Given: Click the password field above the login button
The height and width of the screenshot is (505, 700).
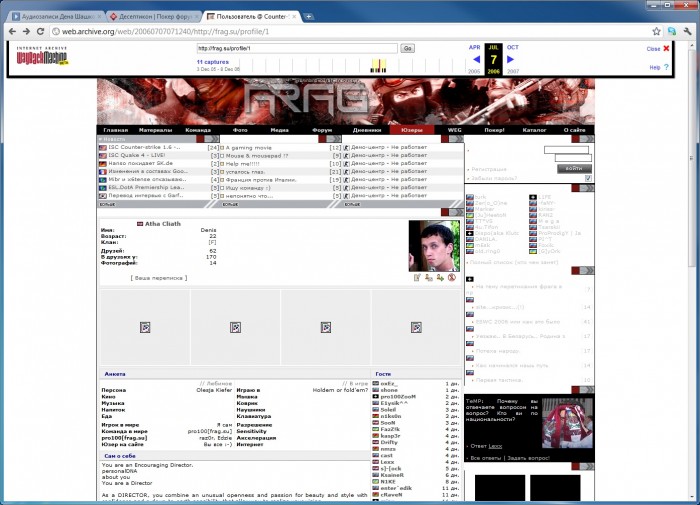Looking at the screenshot, I should coord(573,158).
